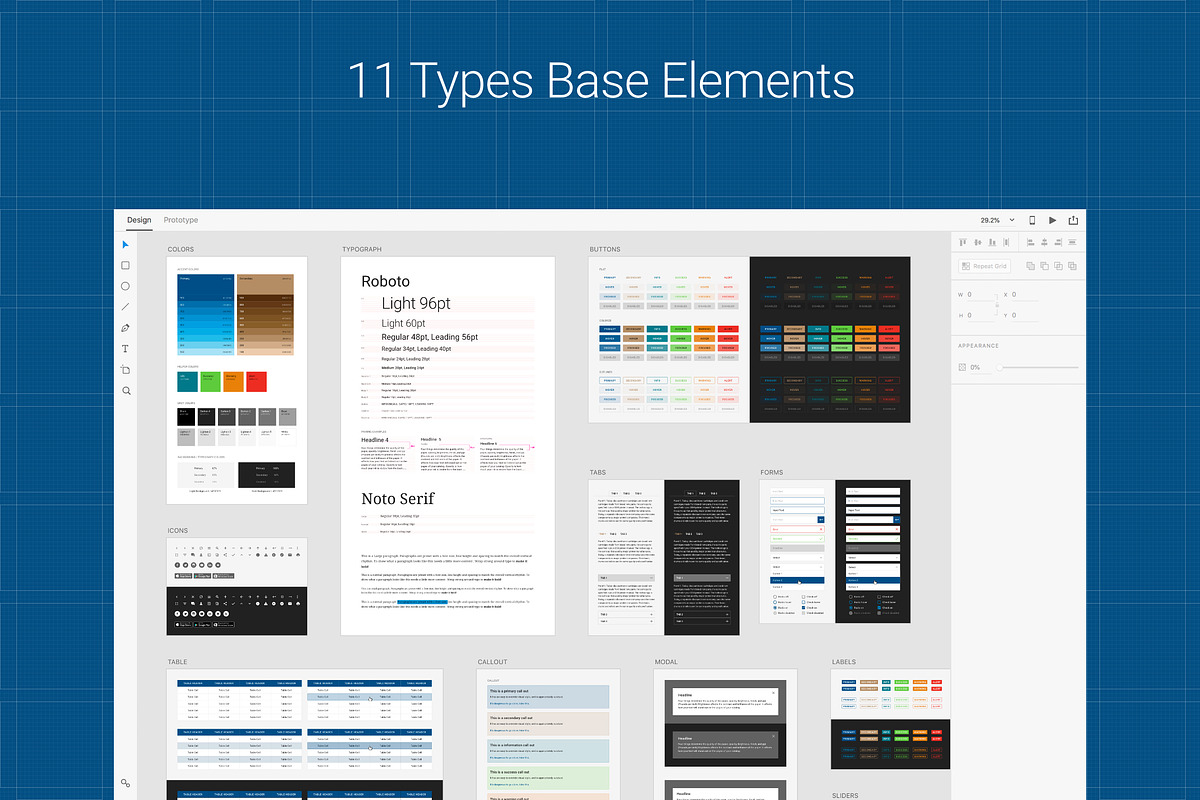Click the green helper color swatch
This screenshot has height=800, width=1200.
pos(211,382)
